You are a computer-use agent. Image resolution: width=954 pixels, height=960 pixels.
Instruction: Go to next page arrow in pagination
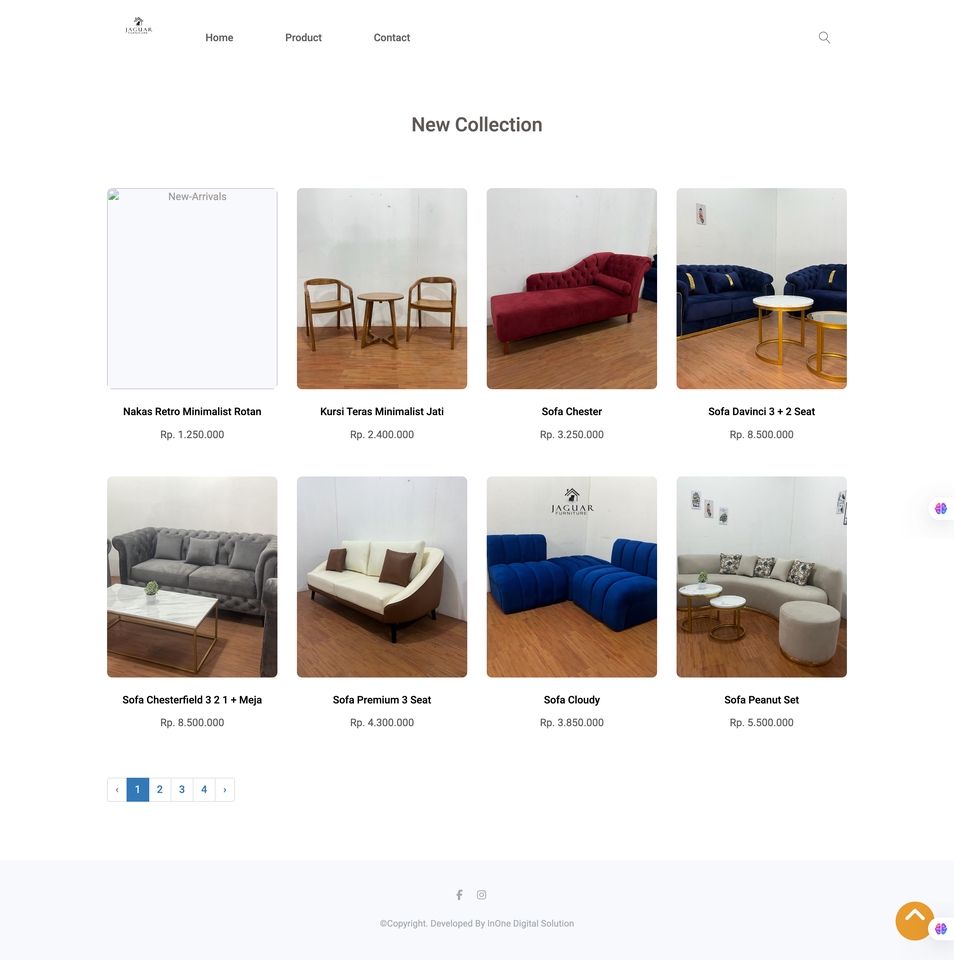pos(225,790)
